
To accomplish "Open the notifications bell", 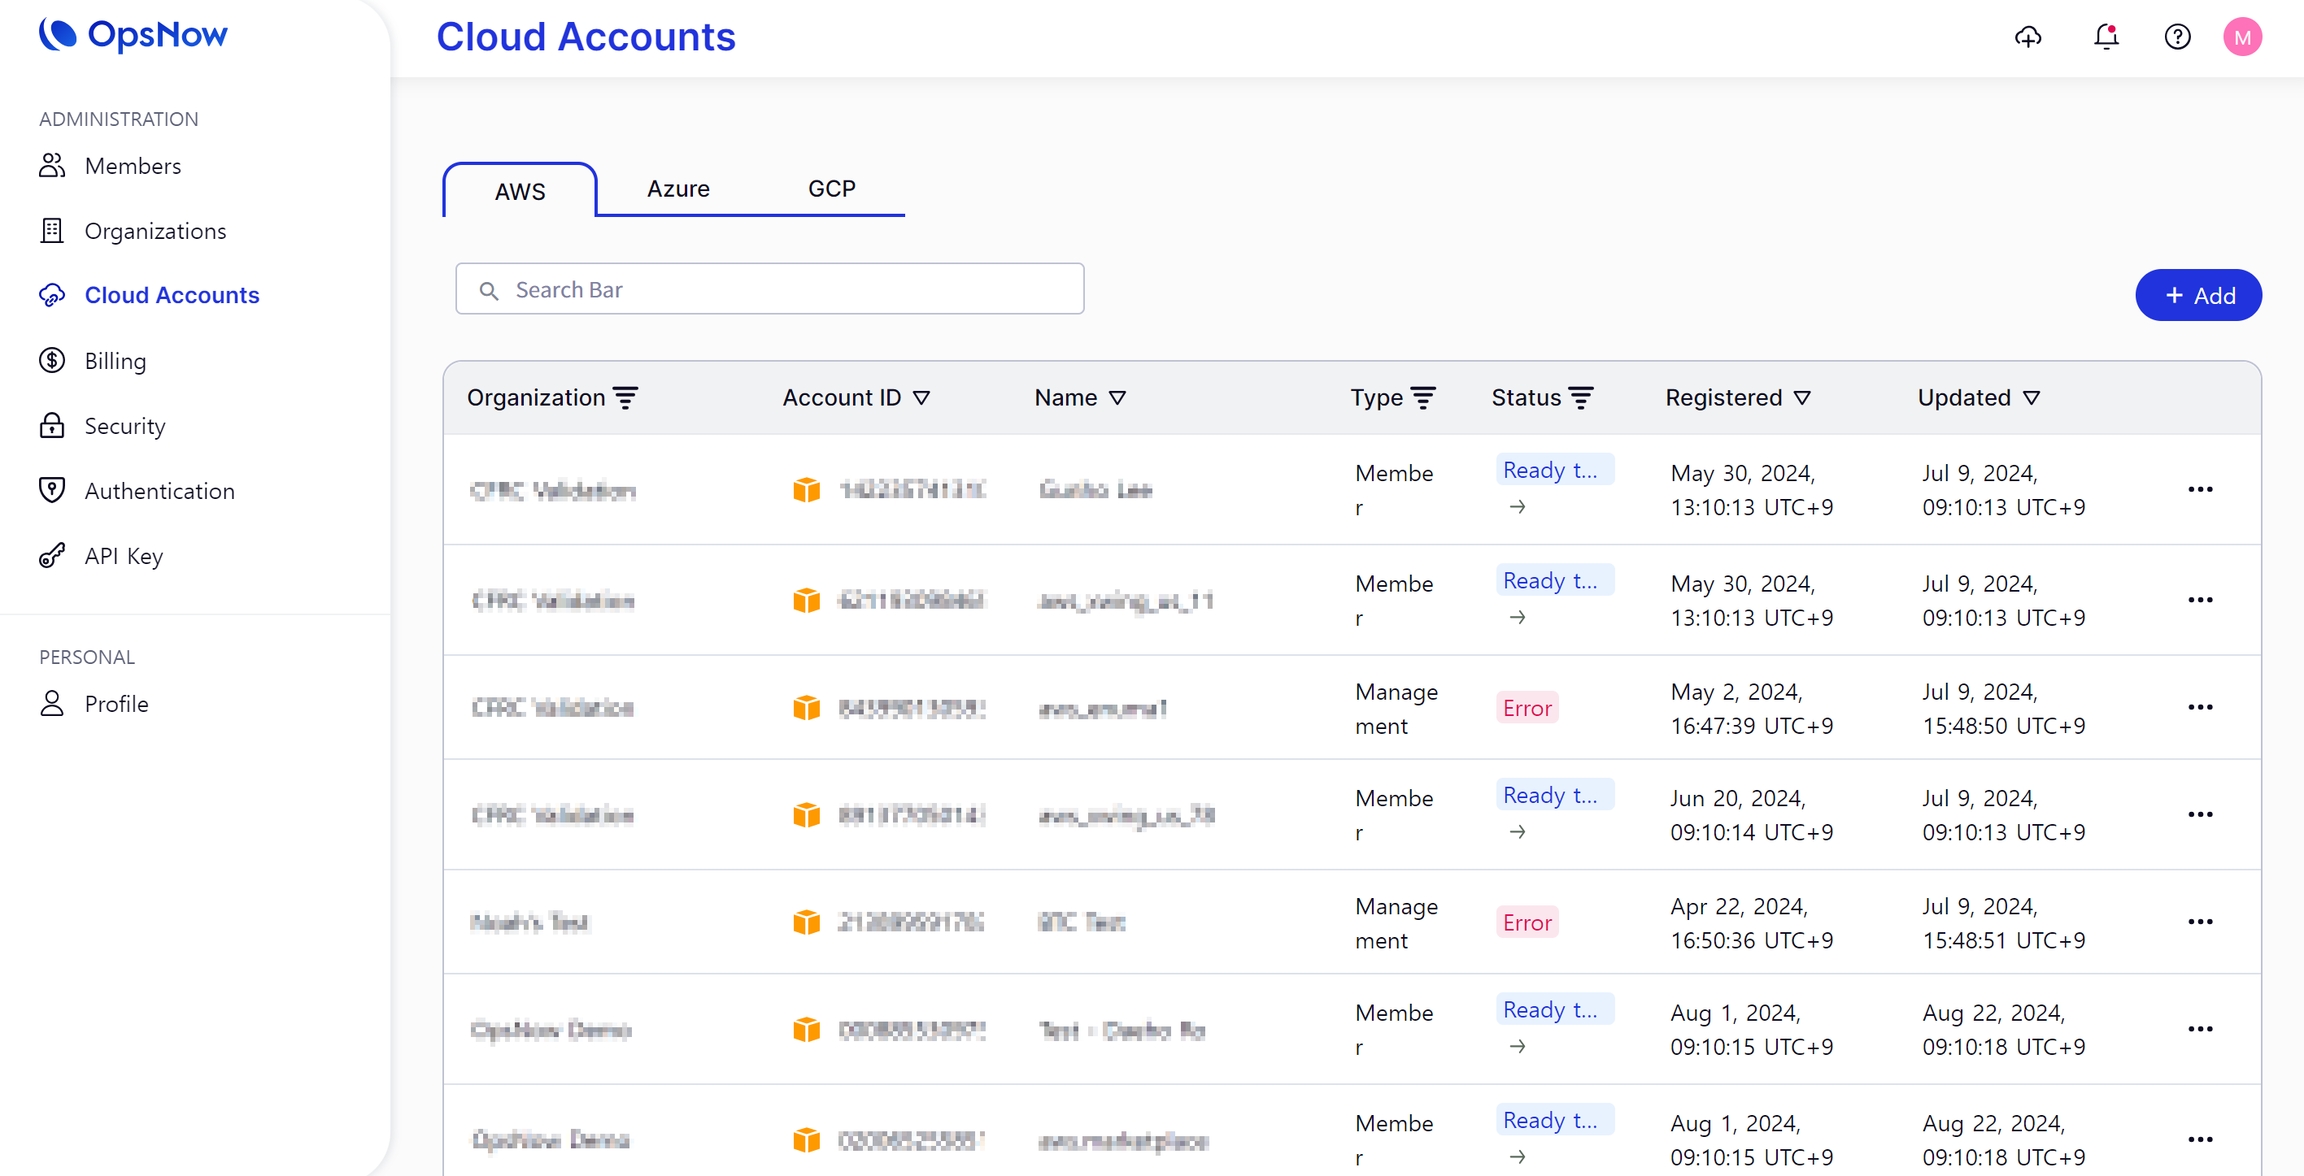I will pyautogui.click(x=2106, y=37).
